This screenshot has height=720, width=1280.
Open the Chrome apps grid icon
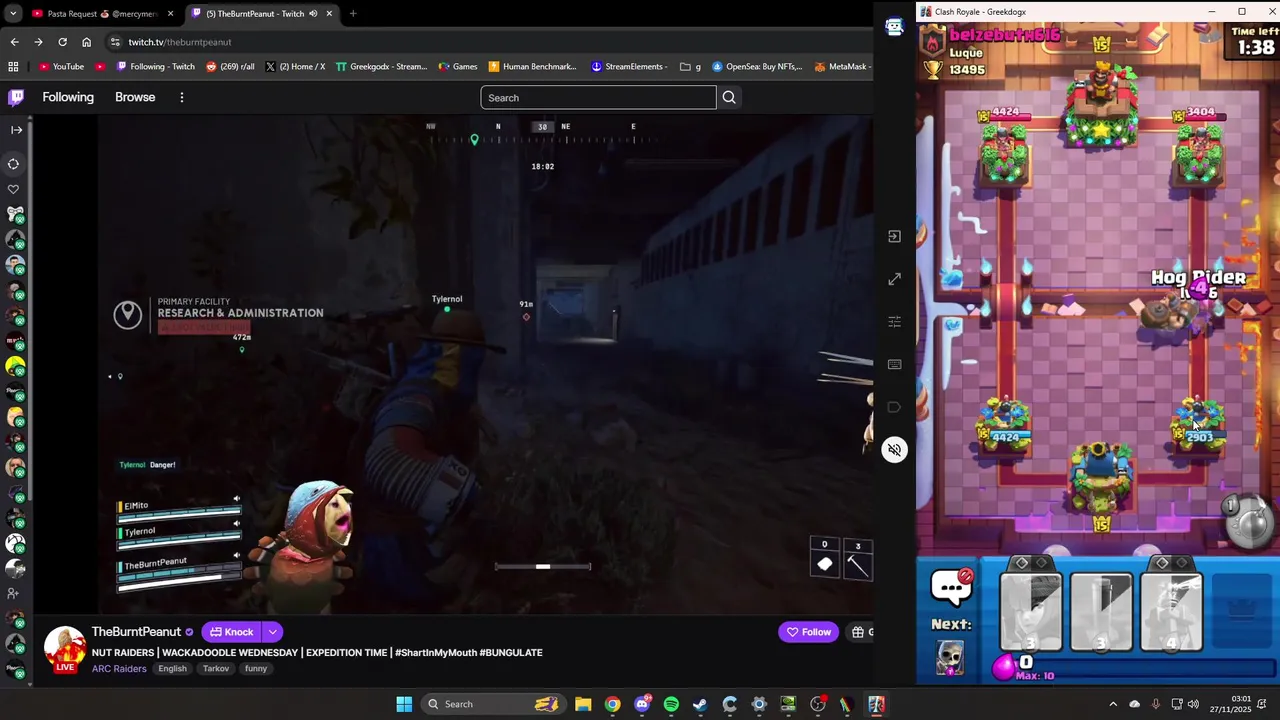coord(13,67)
